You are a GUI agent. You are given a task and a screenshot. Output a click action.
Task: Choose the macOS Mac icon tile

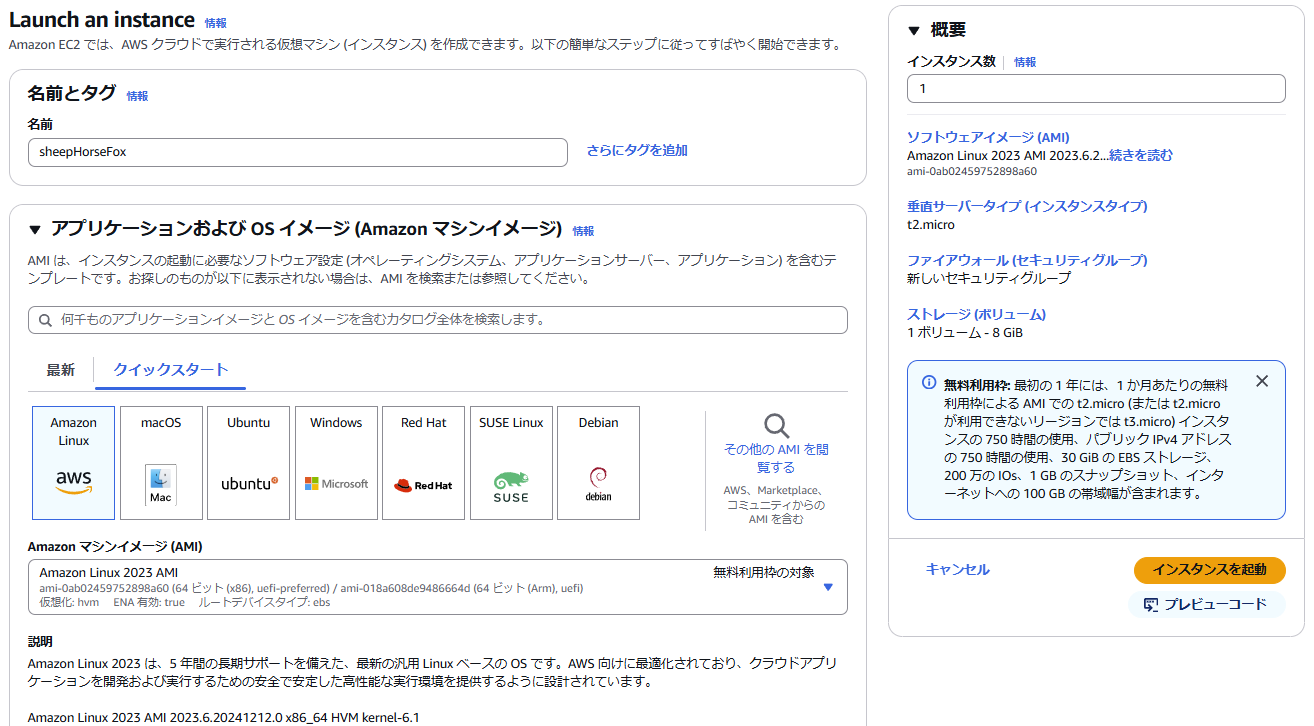click(x=161, y=463)
